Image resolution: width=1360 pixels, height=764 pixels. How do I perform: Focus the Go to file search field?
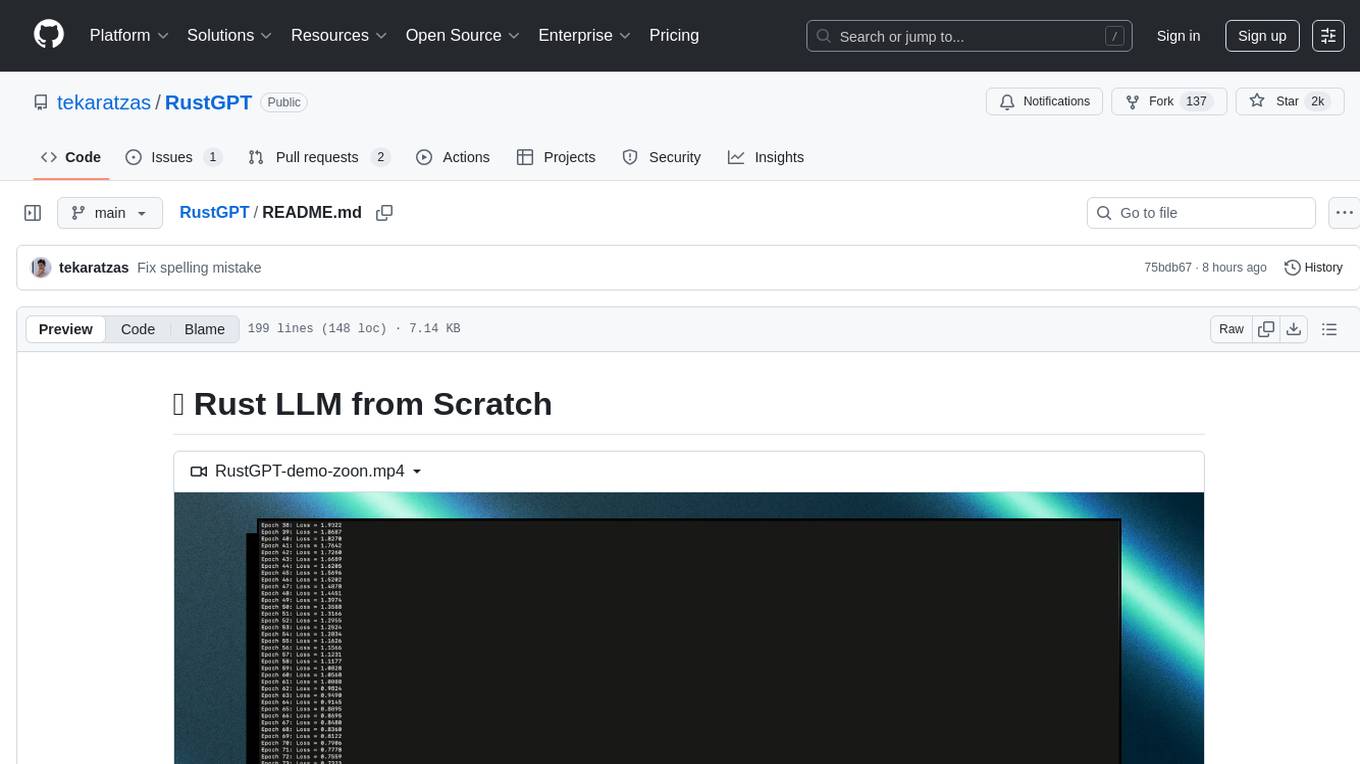tap(1201, 213)
